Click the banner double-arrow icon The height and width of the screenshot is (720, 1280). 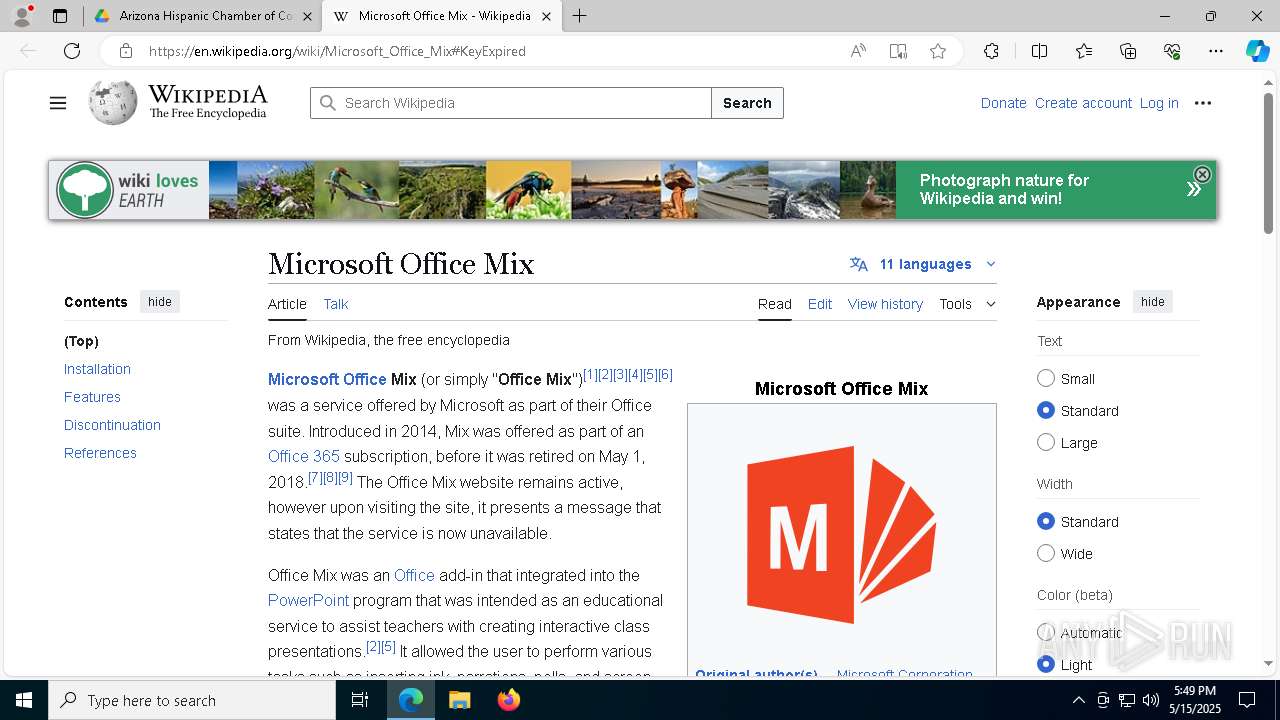pos(1193,189)
